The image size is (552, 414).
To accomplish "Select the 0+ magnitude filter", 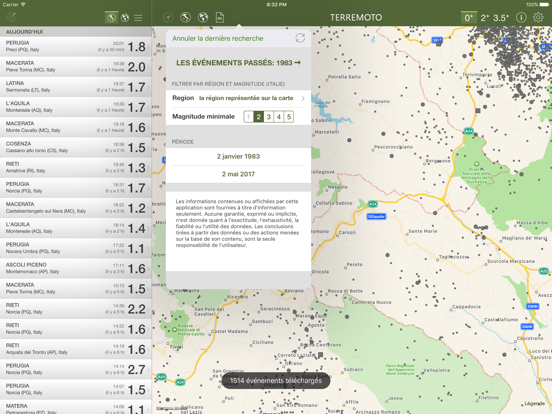I will coord(469,18).
